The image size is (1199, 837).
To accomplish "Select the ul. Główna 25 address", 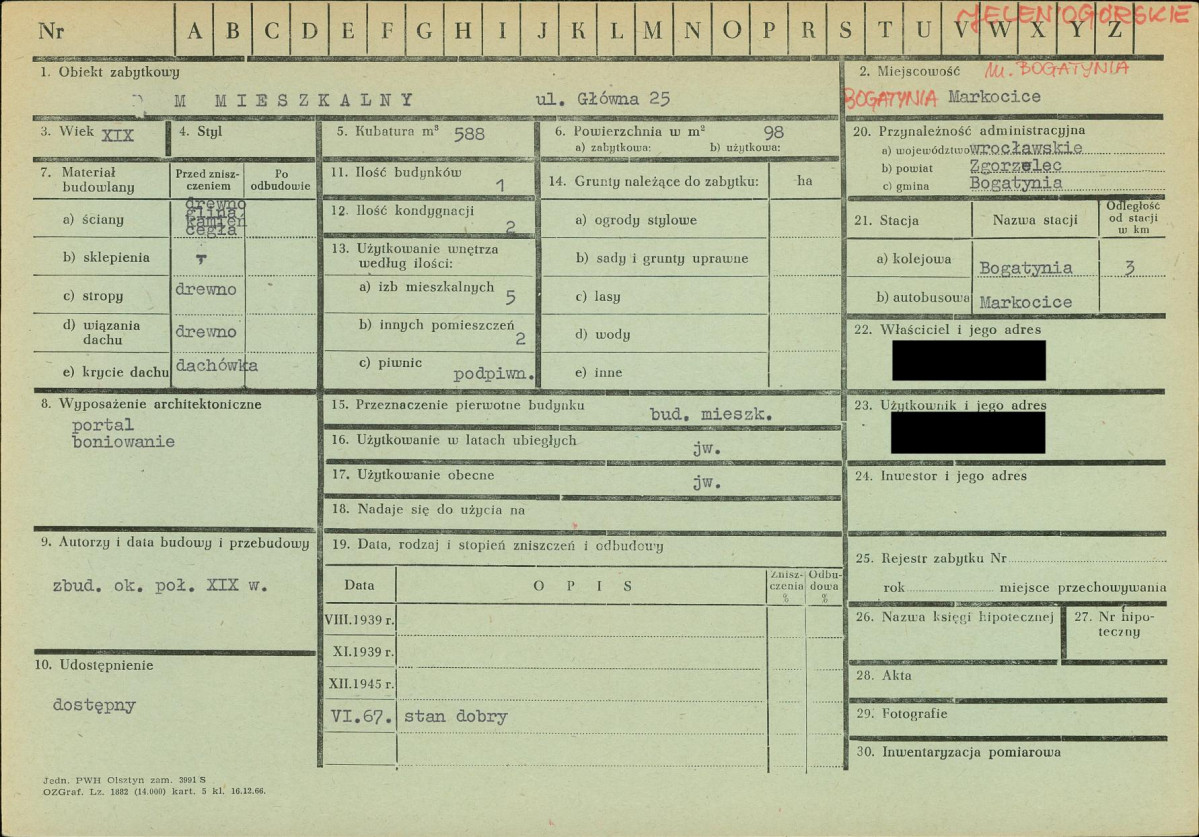I will click(603, 99).
